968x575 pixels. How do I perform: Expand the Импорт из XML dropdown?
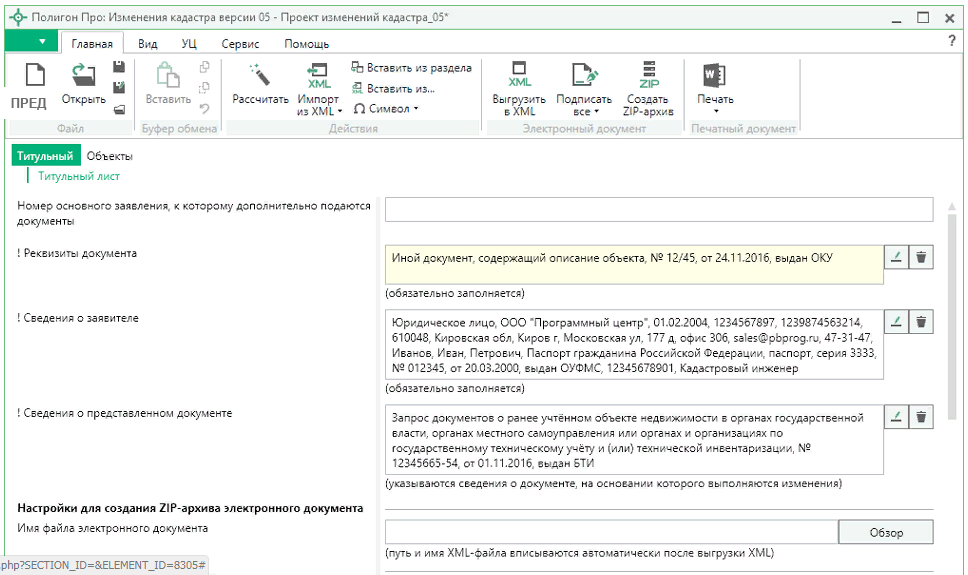click(319, 111)
